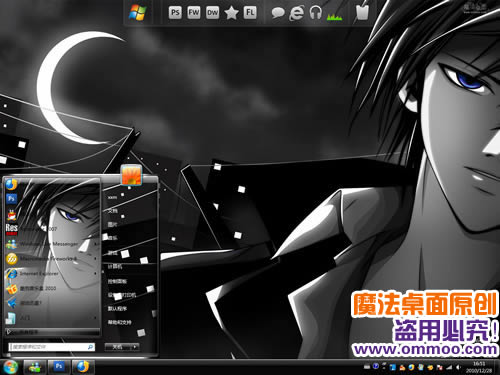Click the Windows flag logo in the dock
This screenshot has width=500, height=375.
[137, 13]
